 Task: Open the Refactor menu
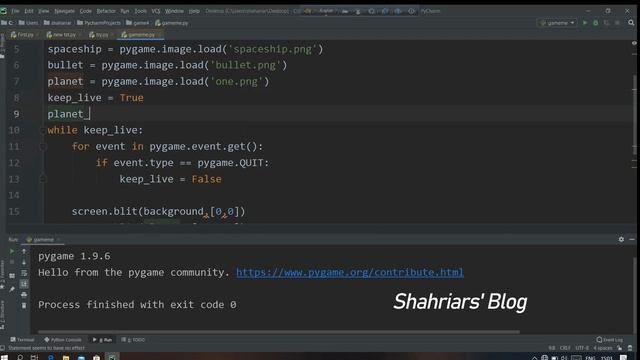click(106, 11)
